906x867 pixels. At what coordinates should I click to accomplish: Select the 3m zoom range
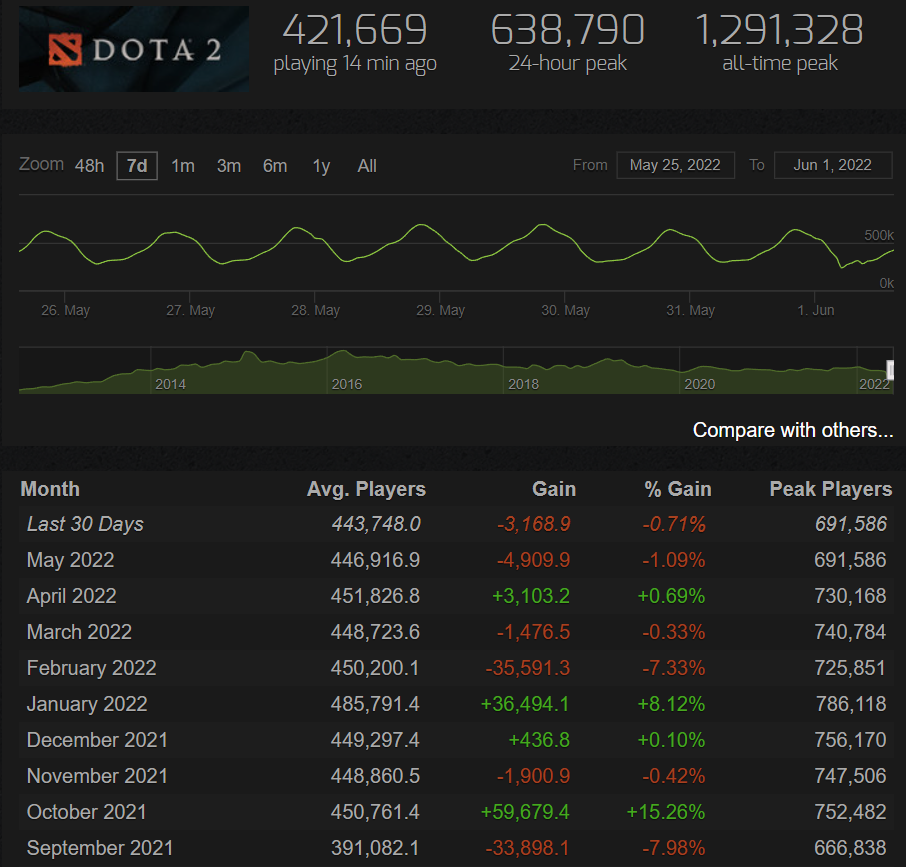[229, 166]
